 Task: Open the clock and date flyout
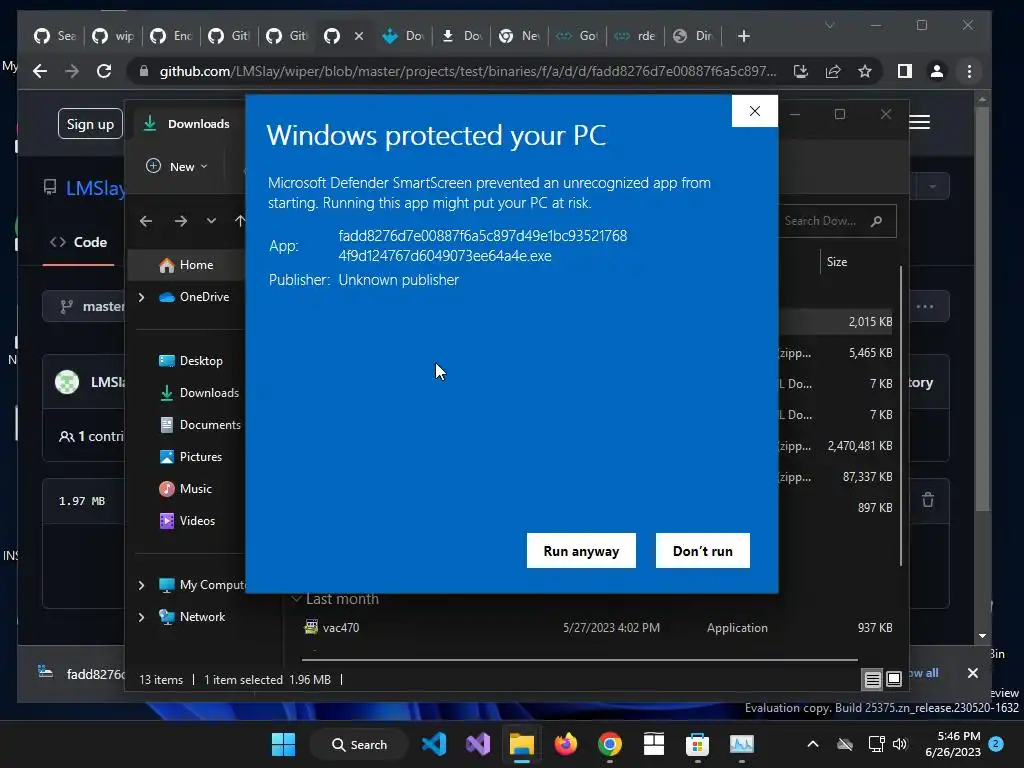953,744
